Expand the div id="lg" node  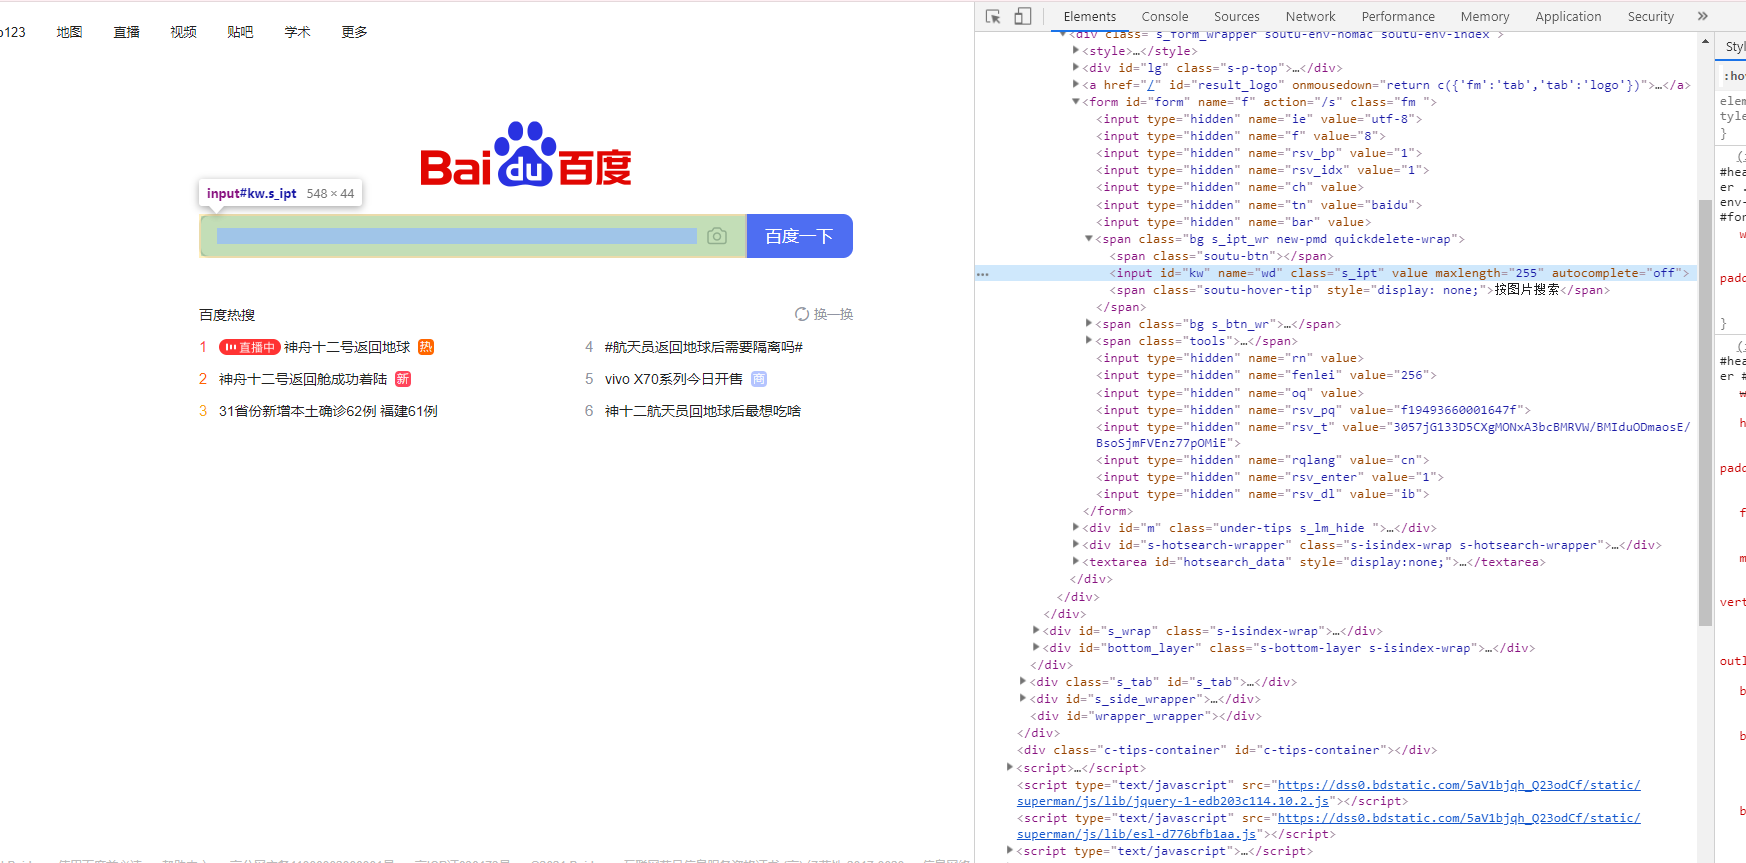click(x=1076, y=68)
